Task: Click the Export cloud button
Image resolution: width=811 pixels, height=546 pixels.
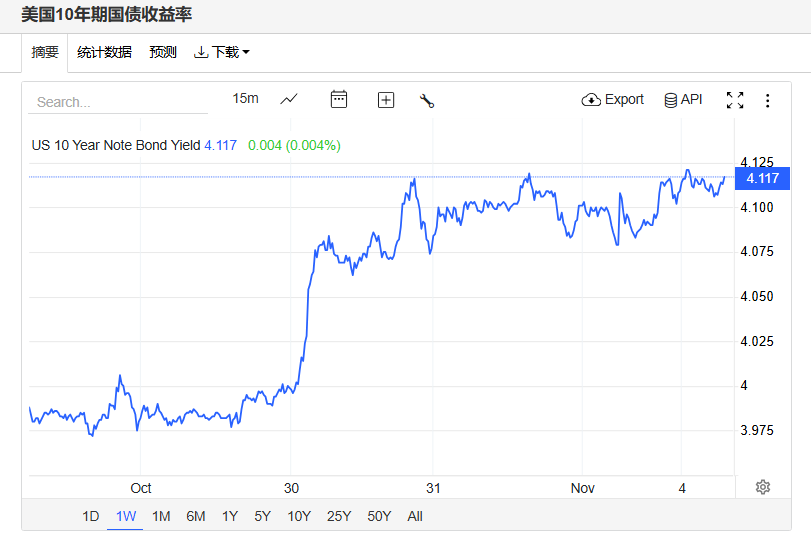Action: coord(612,100)
